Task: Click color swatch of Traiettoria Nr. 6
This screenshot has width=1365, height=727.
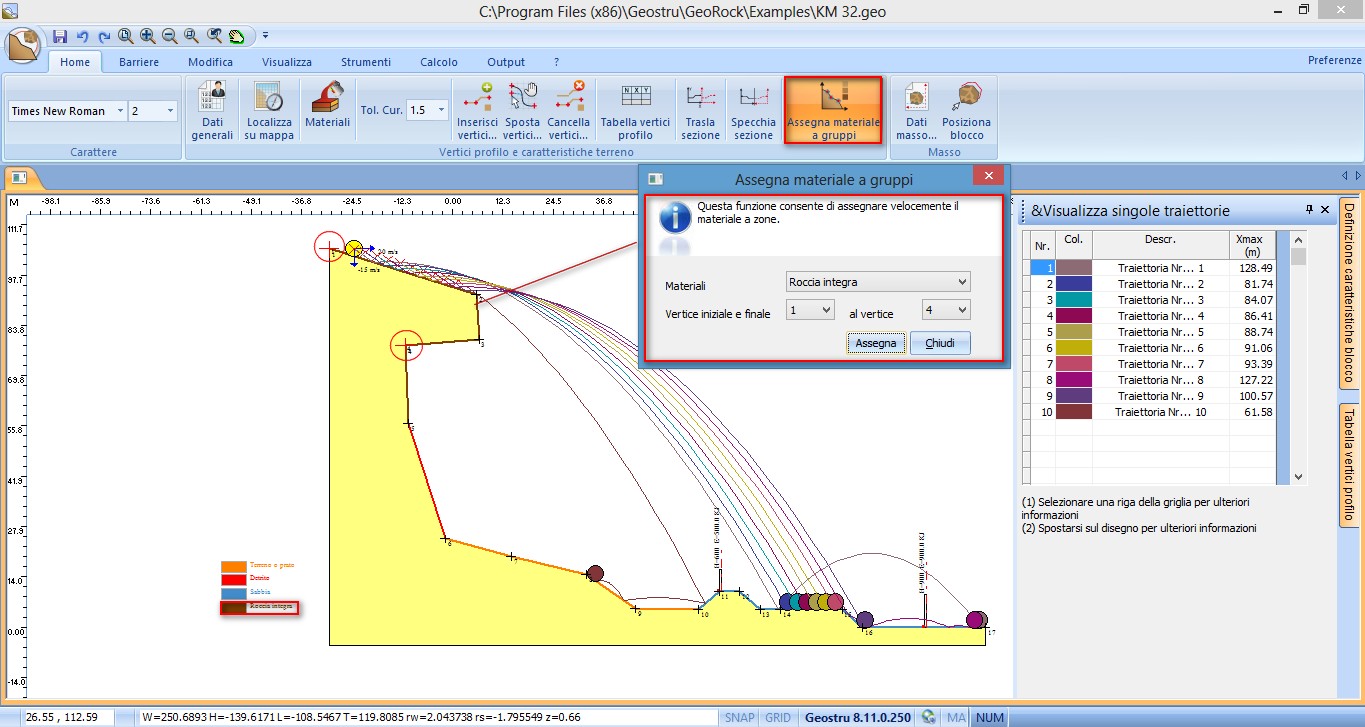Action: coord(1074,348)
